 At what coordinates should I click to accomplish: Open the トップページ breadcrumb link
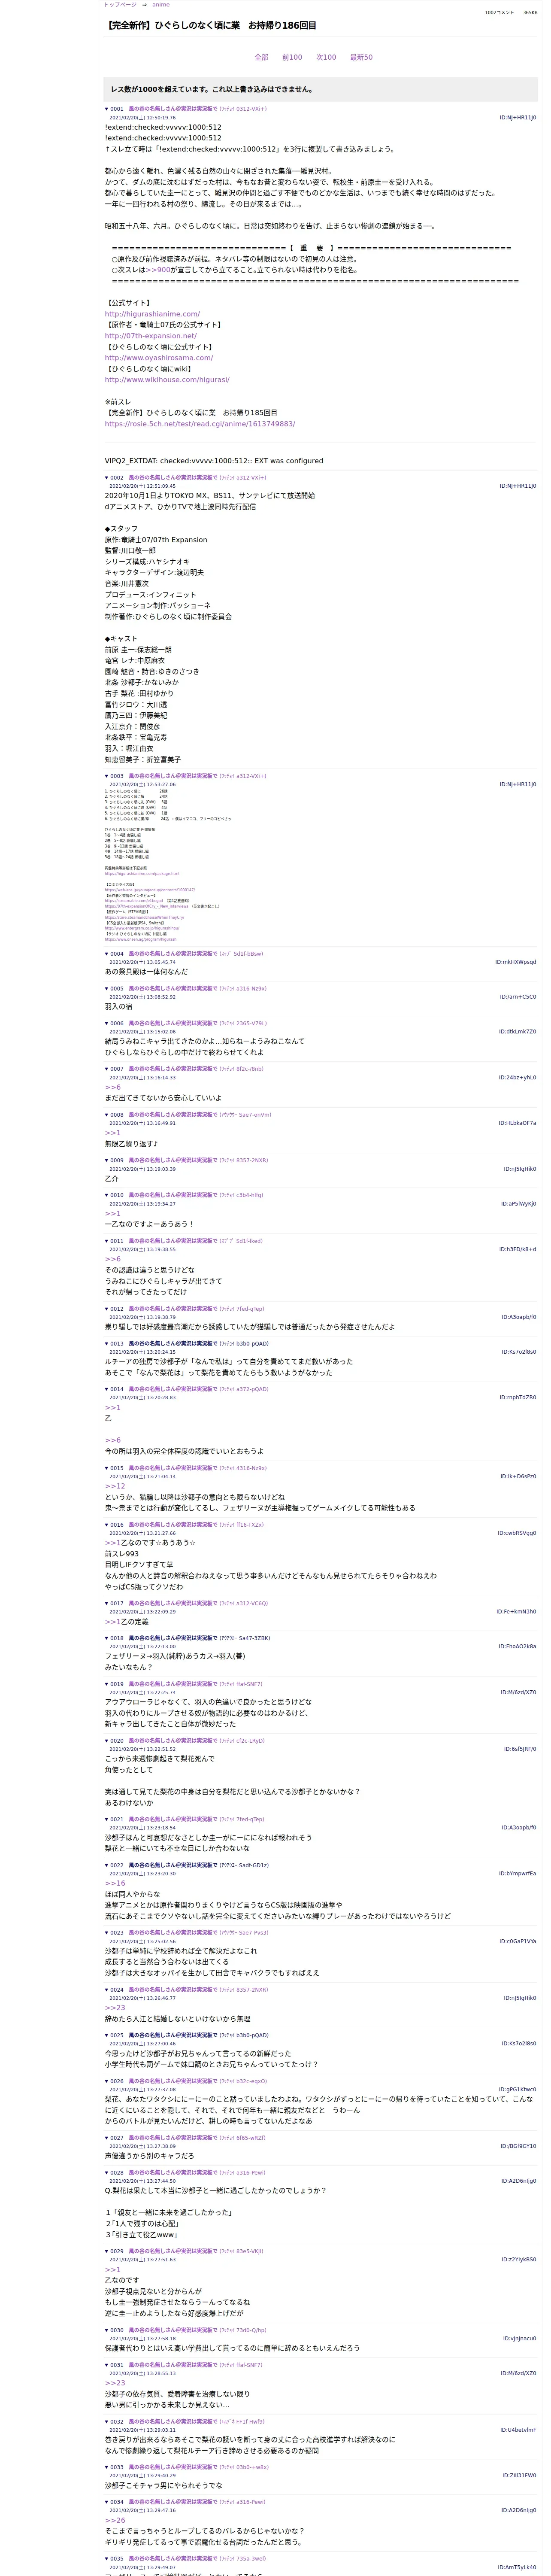pos(120,5)
